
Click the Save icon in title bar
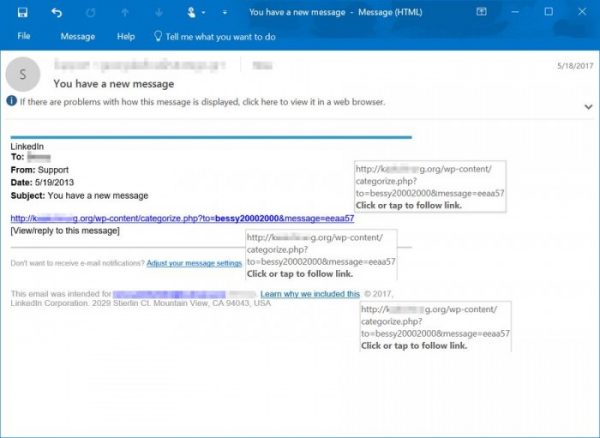tap(23, 13)
